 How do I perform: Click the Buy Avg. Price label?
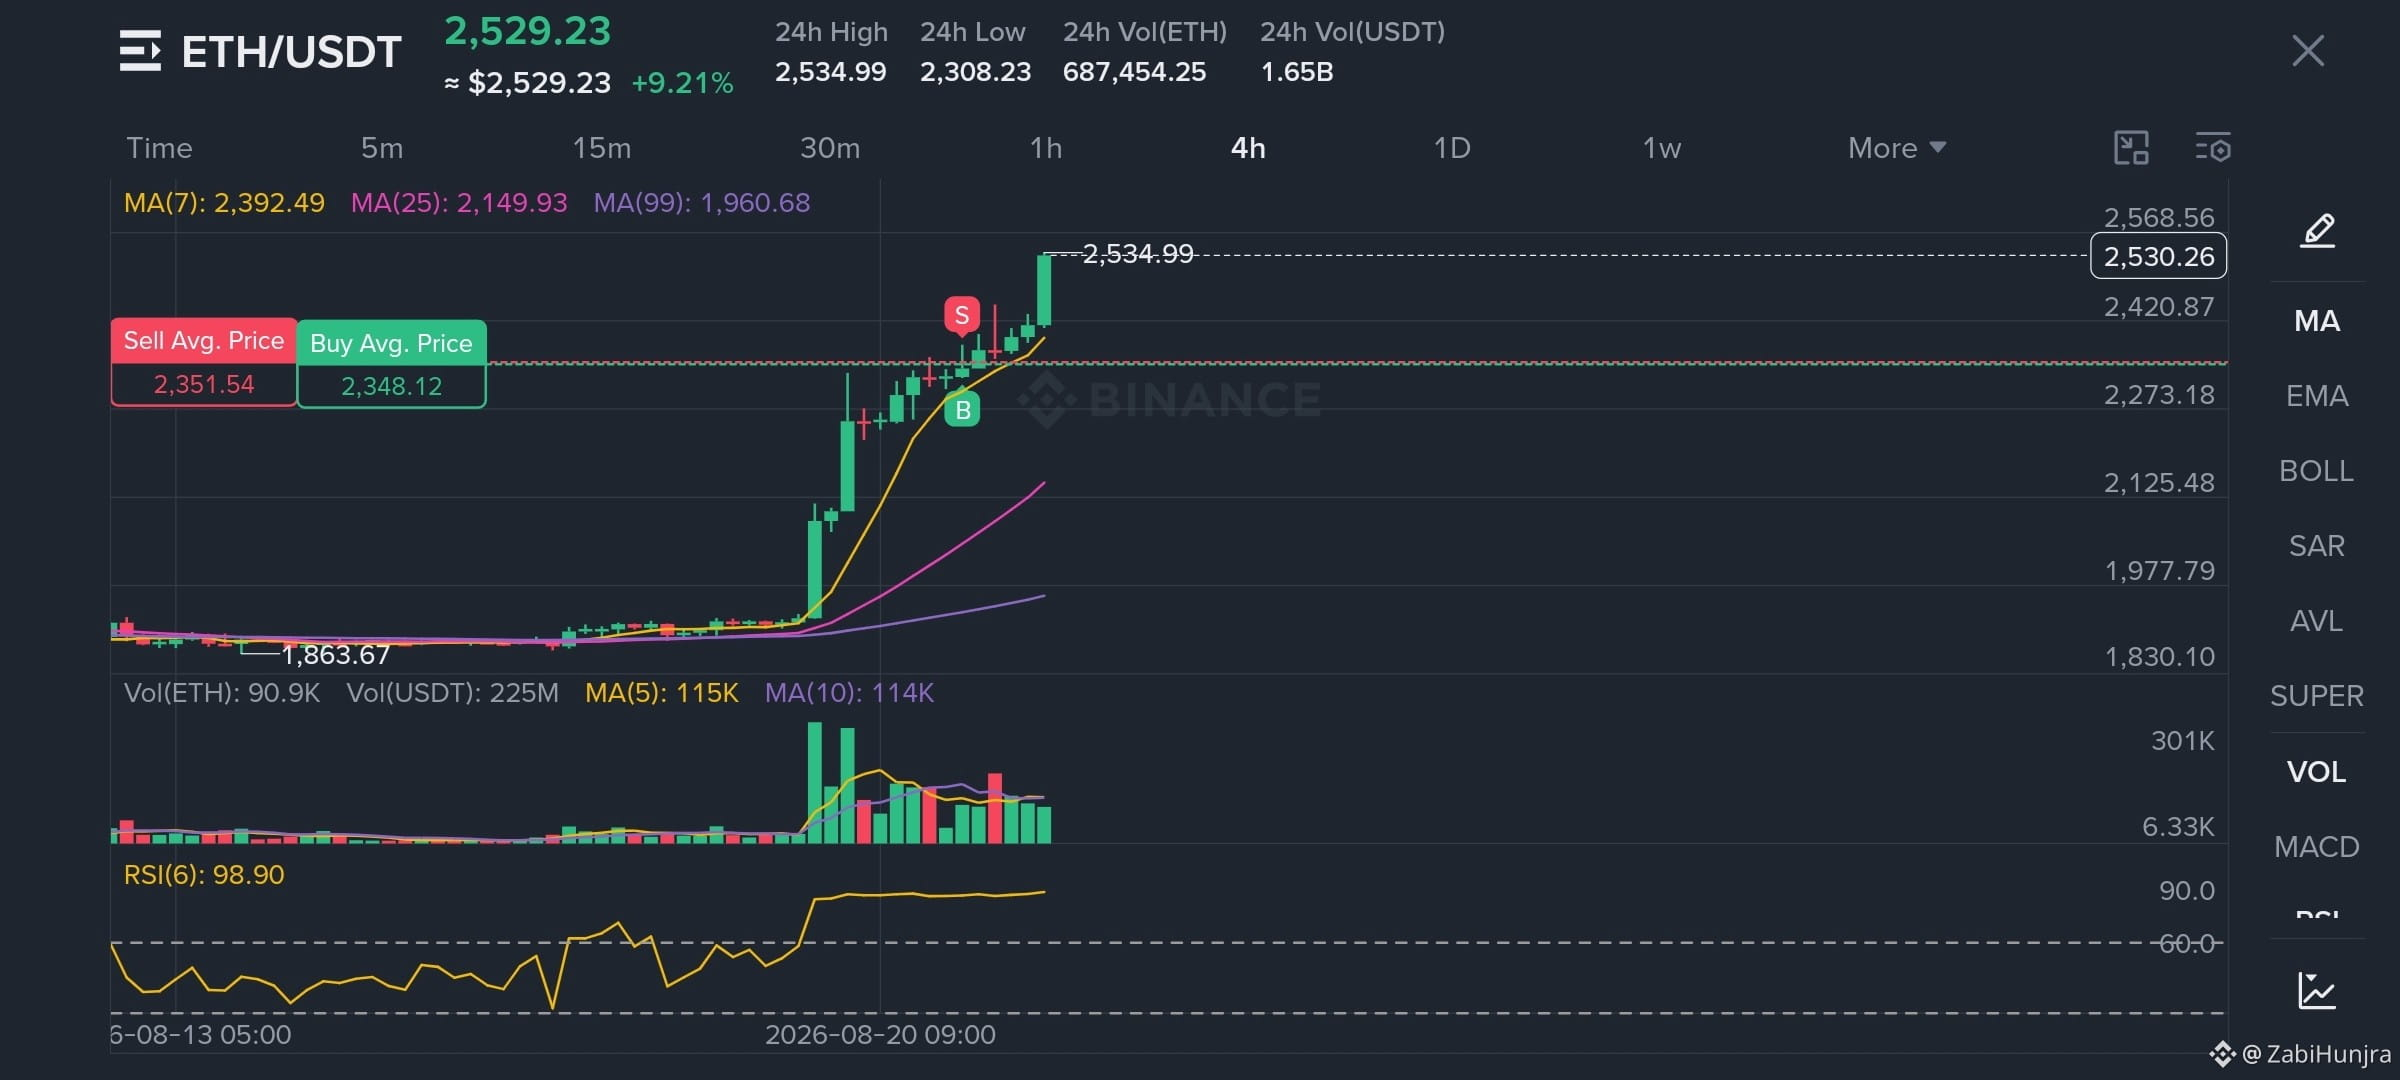point(391,343)
